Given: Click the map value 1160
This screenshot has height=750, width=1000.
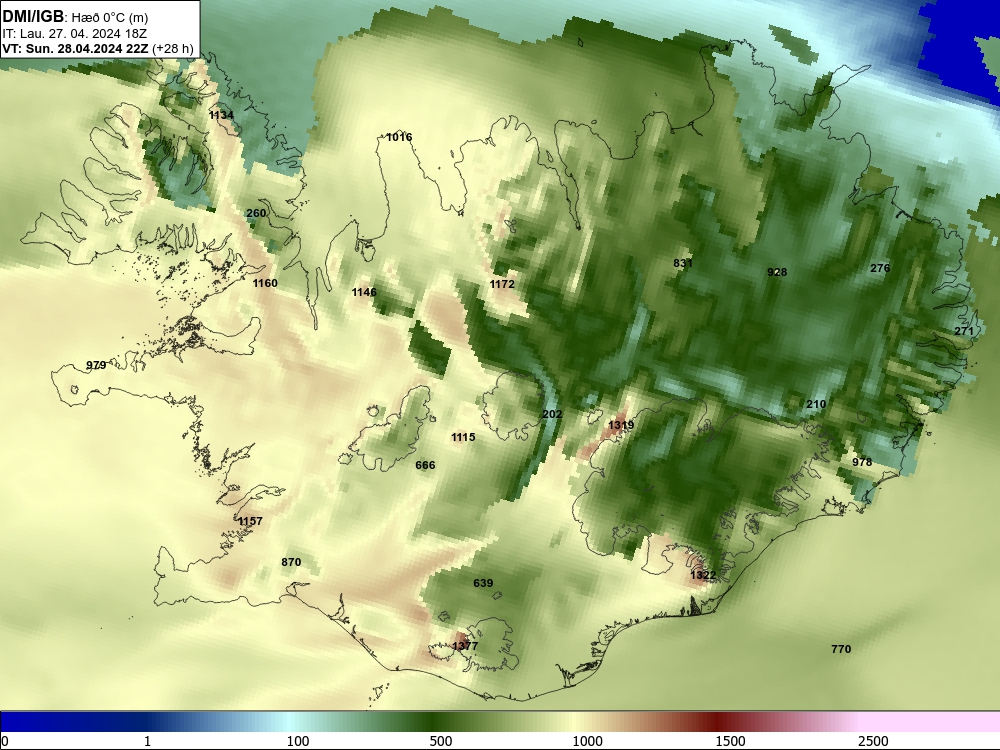Looking at the screenshot, I should click(x=265, y=283).
